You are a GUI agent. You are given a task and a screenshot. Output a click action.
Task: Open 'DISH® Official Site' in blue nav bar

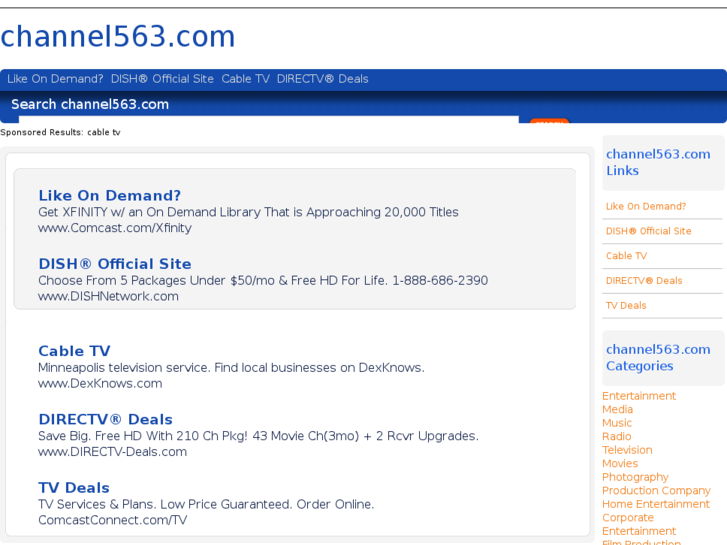162,79
